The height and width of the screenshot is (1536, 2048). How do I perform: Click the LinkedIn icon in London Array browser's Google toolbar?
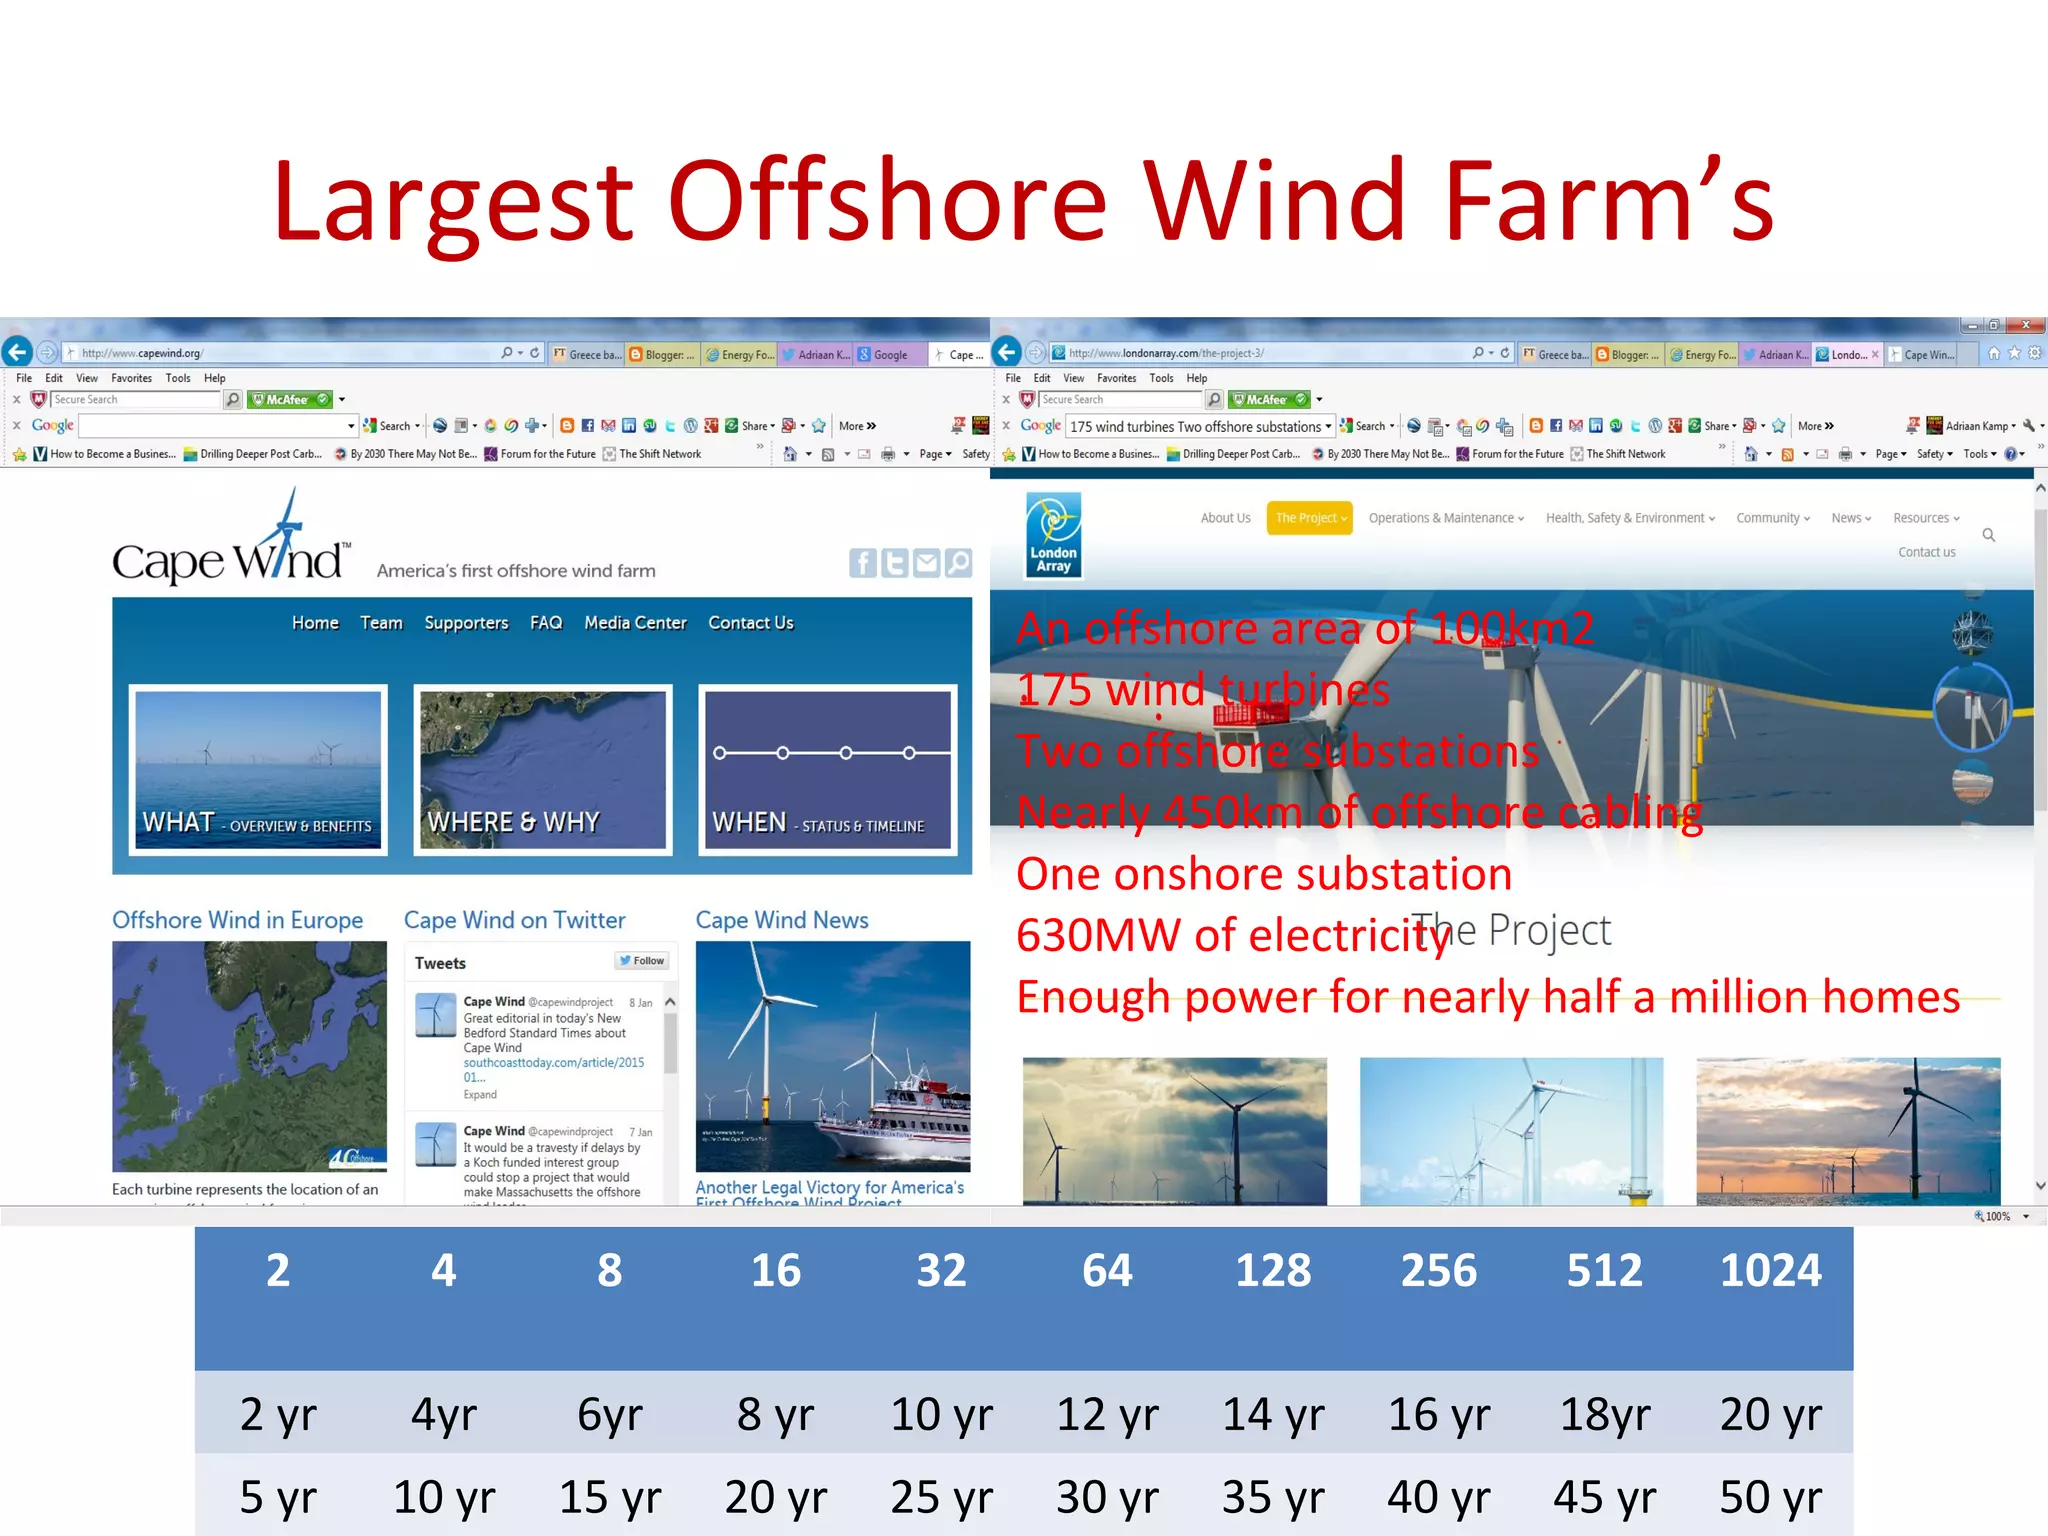click(x=1595, y=426)
